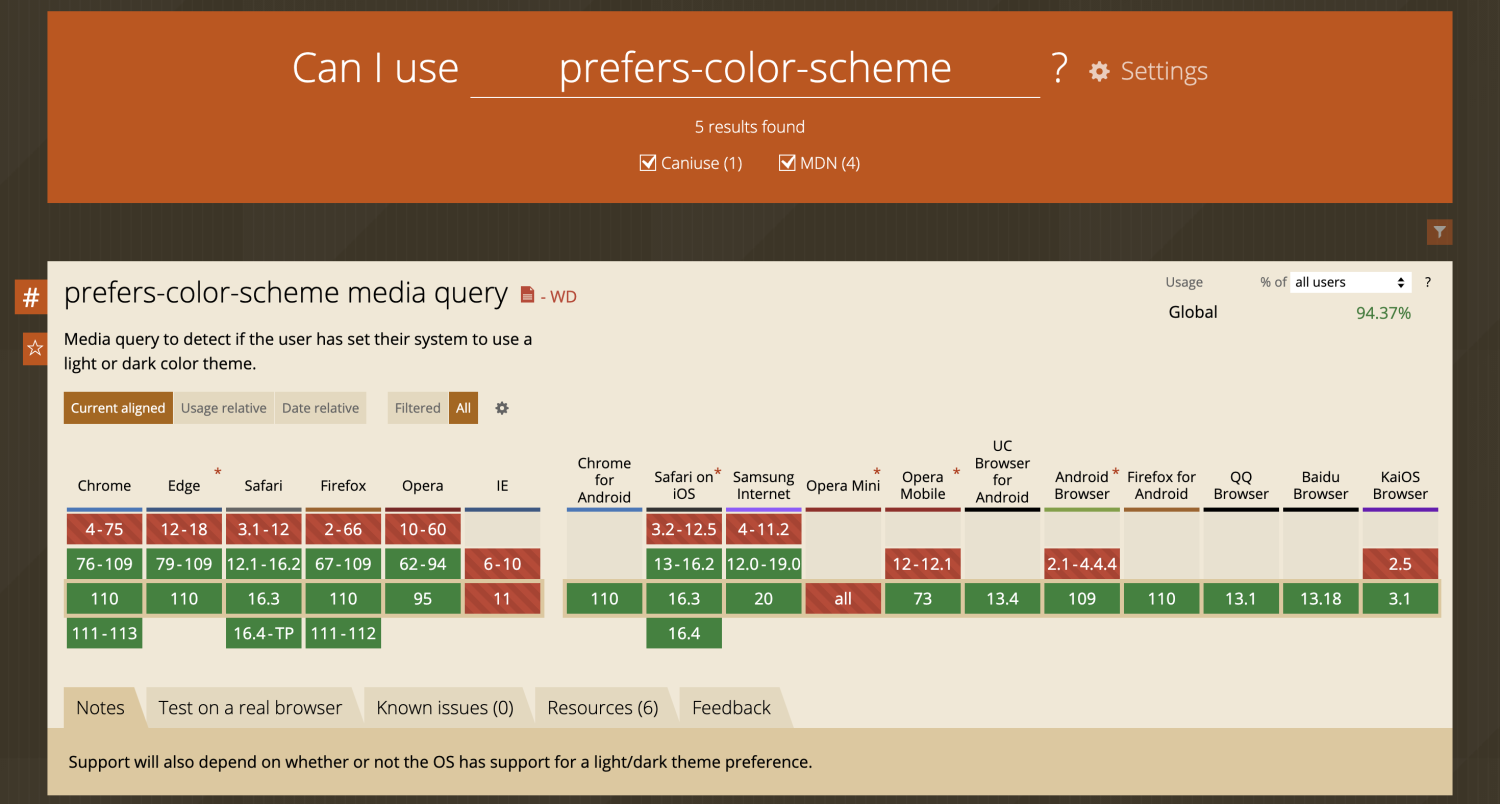Screen dimensions: 1500x804
Task: Click Chrome versions 4-75 cell
Action: [x=104, y=529]
